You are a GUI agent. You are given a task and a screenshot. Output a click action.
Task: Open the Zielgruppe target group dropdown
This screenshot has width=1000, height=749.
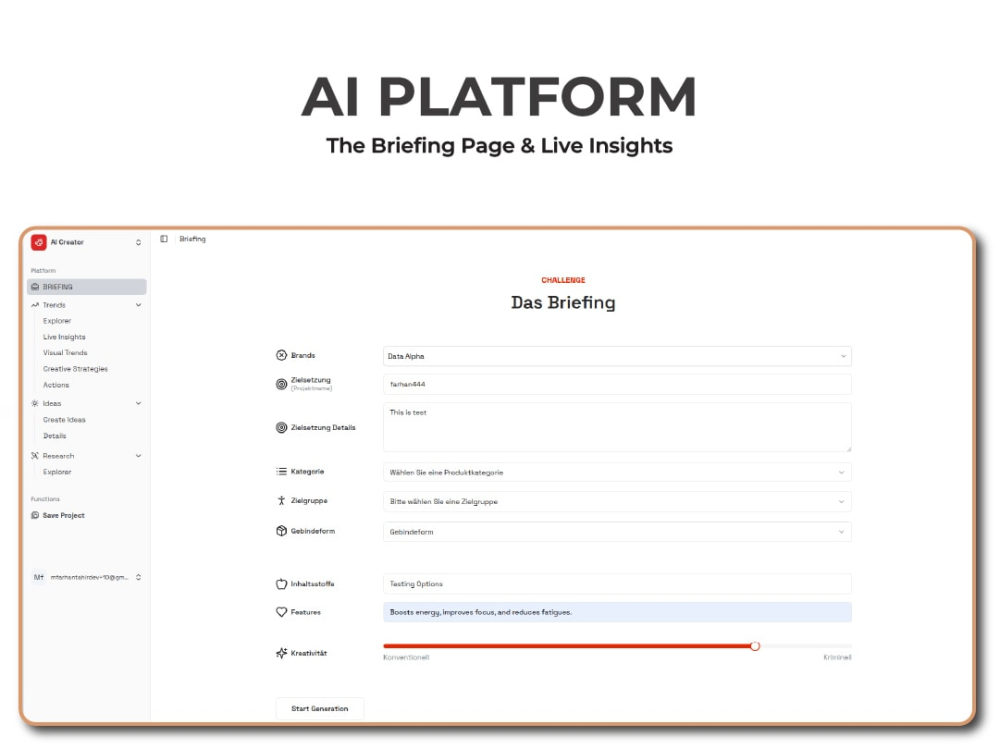[x=617, y=501]
